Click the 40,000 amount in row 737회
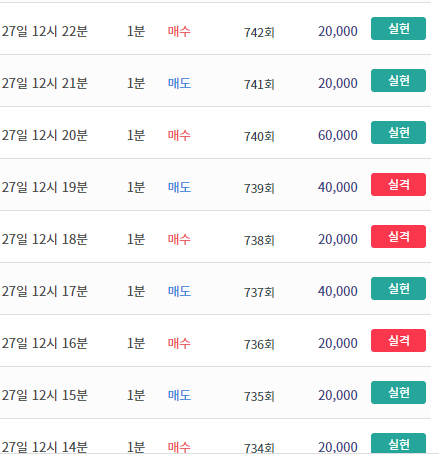Screen dimensions: 439x461 coord(338,291)
